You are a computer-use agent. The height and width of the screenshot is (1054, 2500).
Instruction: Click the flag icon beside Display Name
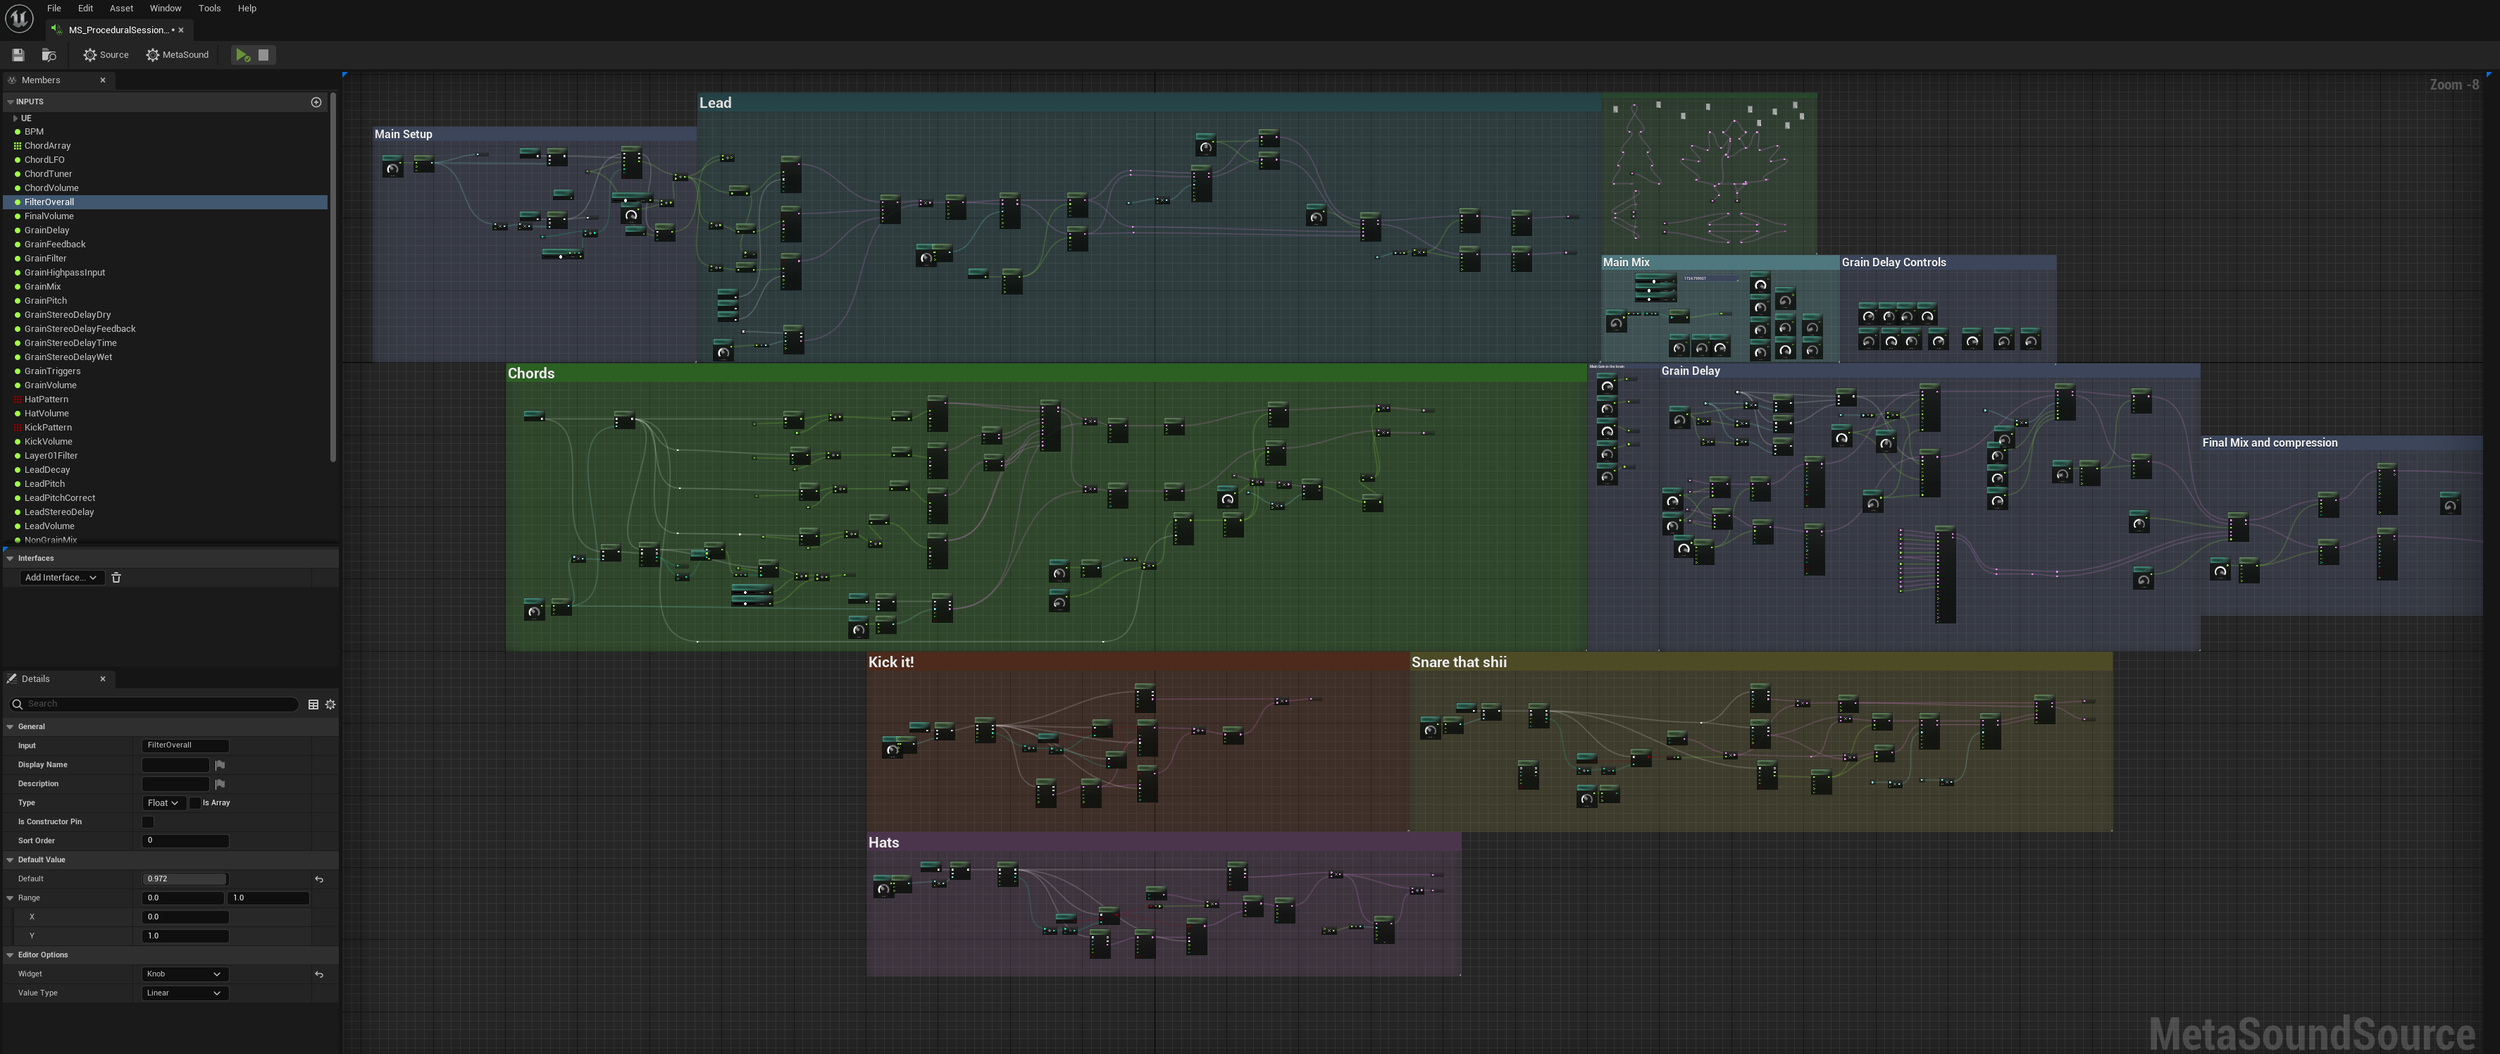[220, 765]
